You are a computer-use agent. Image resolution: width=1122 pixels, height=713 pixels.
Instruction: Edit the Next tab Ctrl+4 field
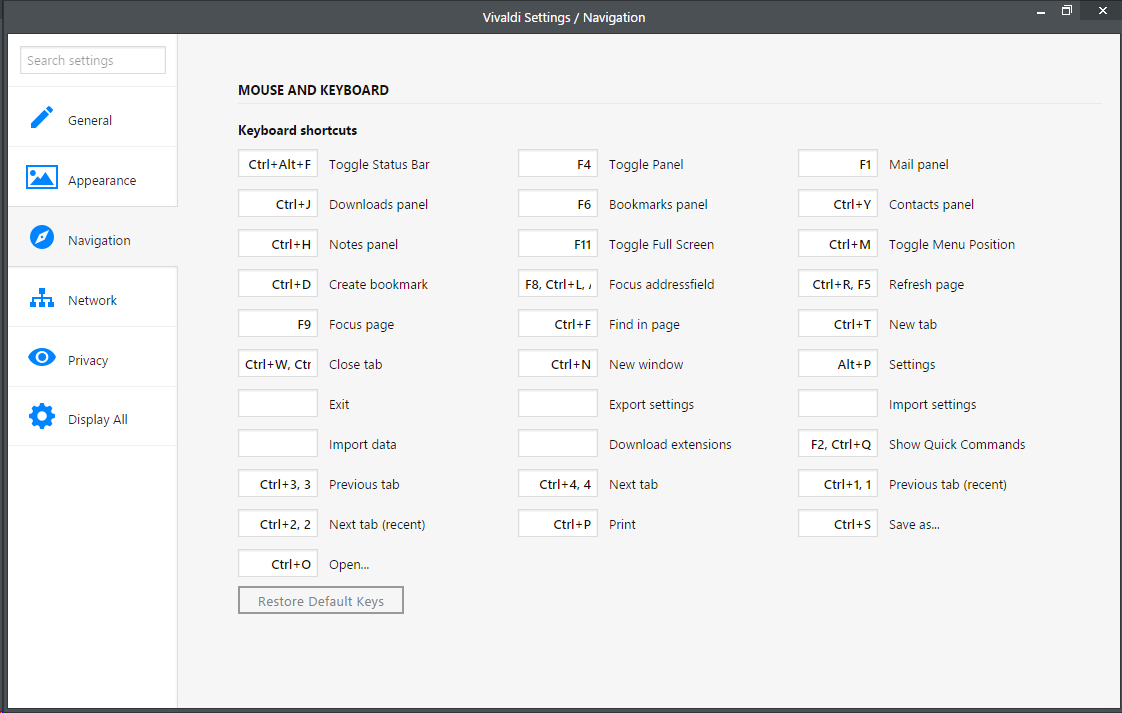557,484
